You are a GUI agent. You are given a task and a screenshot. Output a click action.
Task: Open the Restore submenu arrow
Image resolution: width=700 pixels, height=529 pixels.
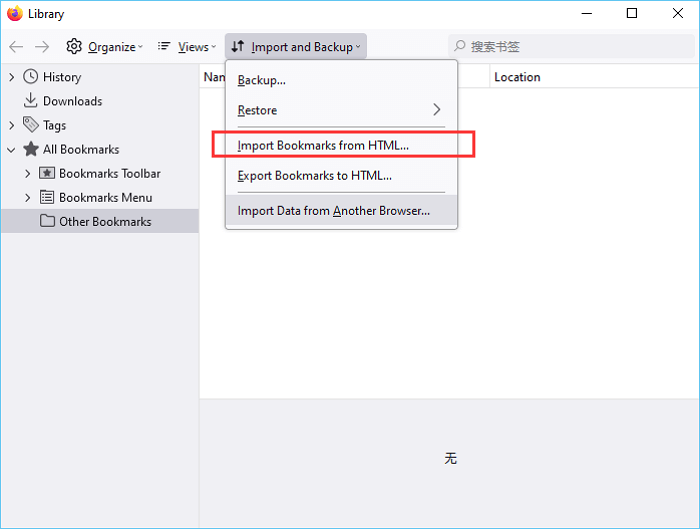click(x=437, y=109)
